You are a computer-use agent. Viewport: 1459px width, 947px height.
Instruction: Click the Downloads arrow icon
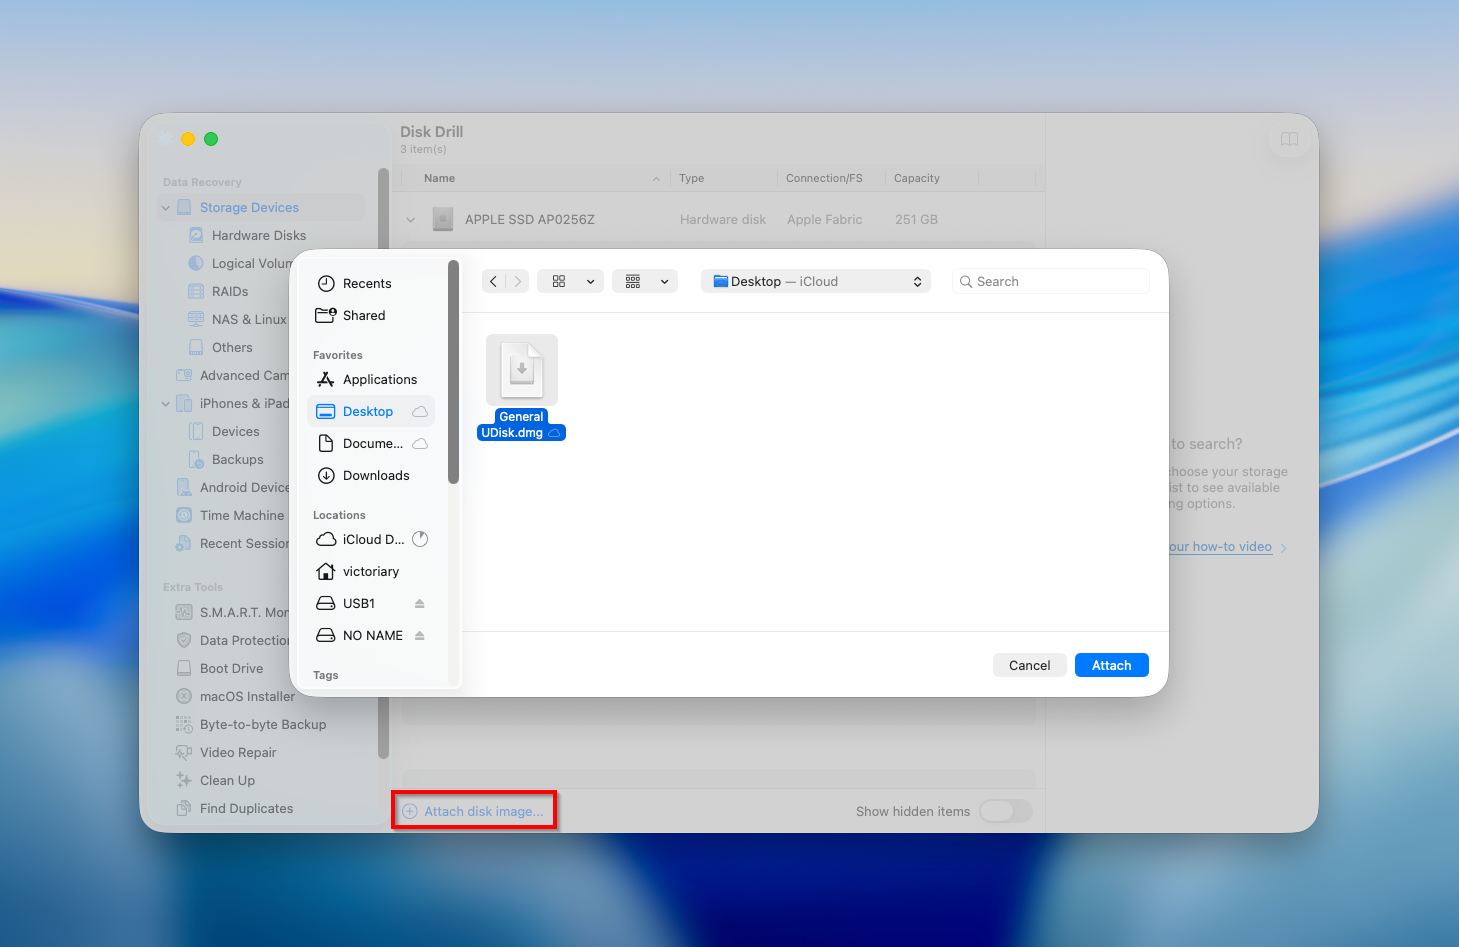[326, 475]
